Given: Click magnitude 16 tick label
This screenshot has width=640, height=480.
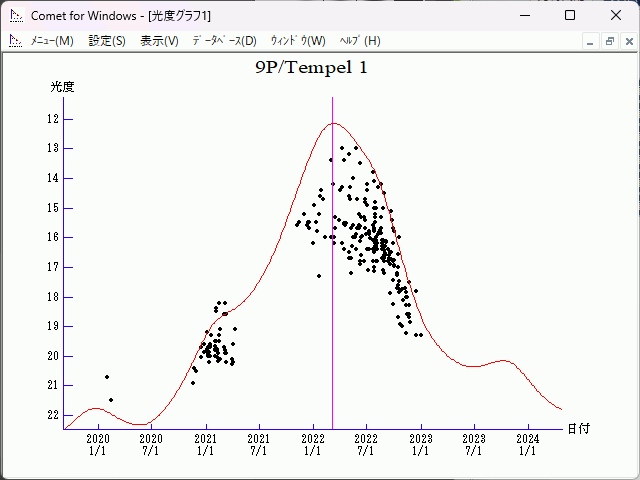Looking at the screenshot, I should coord(53,237).
